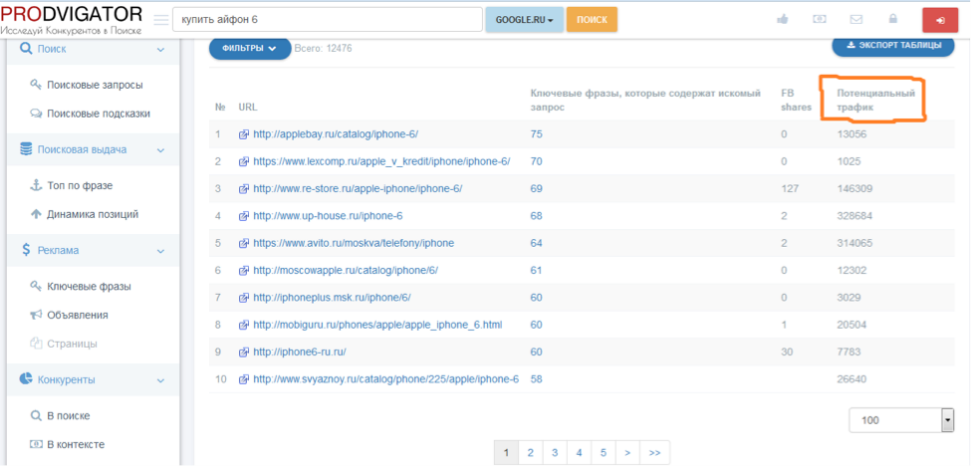Screen dimensions: 971x466
Task: Jump to last page with >> button
Action: [x=655, y=453]
